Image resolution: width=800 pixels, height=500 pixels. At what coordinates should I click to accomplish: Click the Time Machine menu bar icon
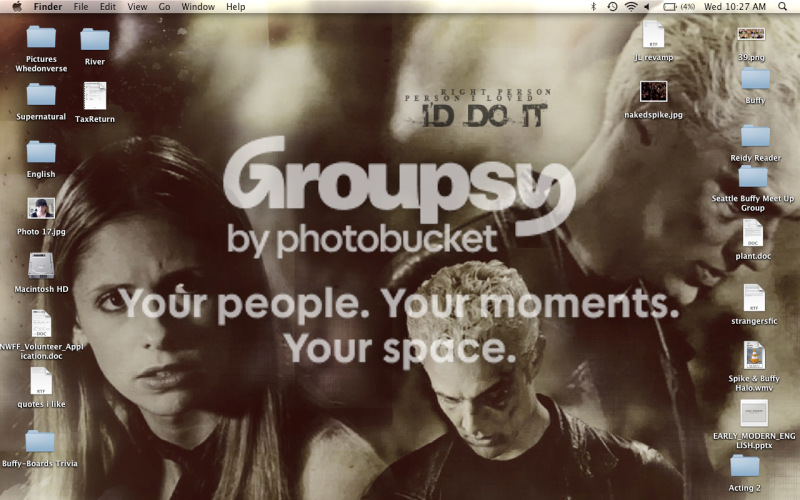(x=612, y=7)
